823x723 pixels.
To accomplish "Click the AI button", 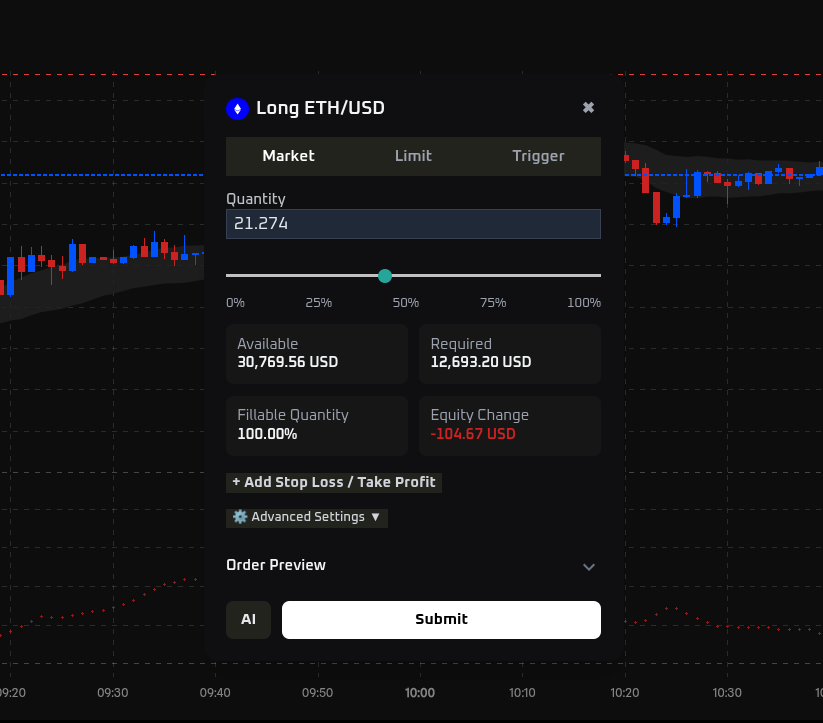I will click(x=248, y=619).
